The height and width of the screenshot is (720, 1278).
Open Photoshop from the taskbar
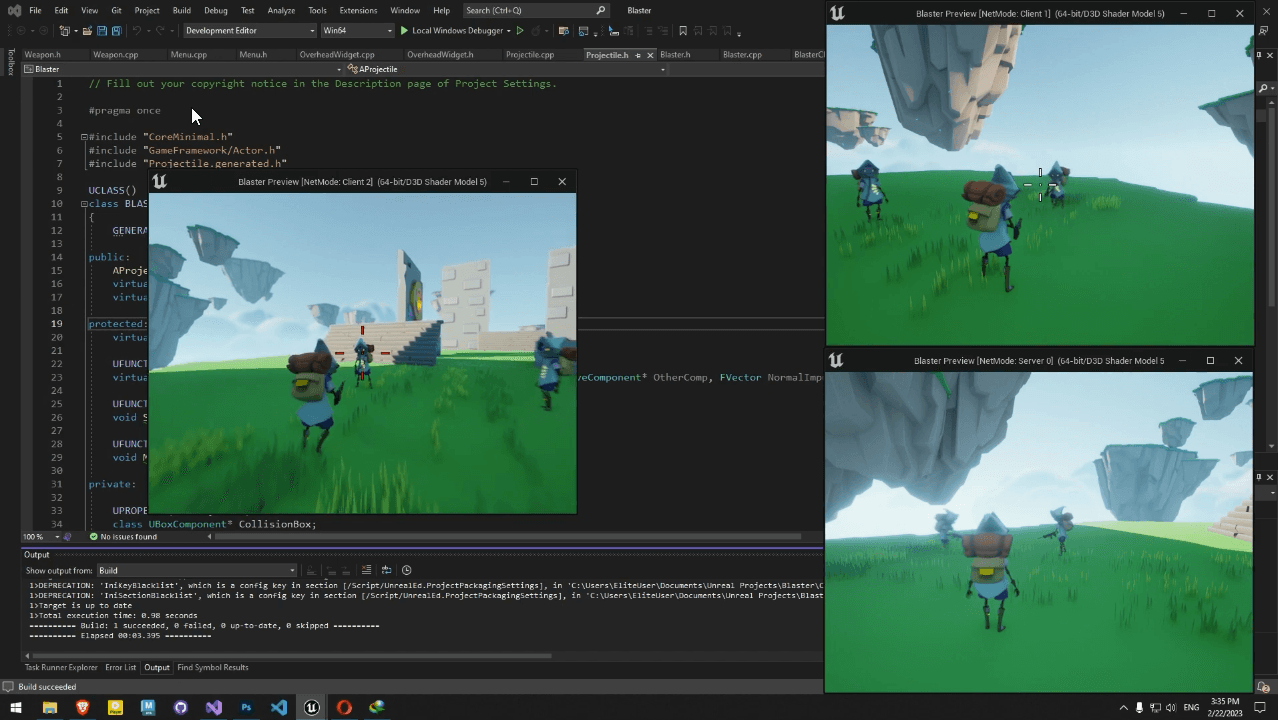(x=246, y=707)
